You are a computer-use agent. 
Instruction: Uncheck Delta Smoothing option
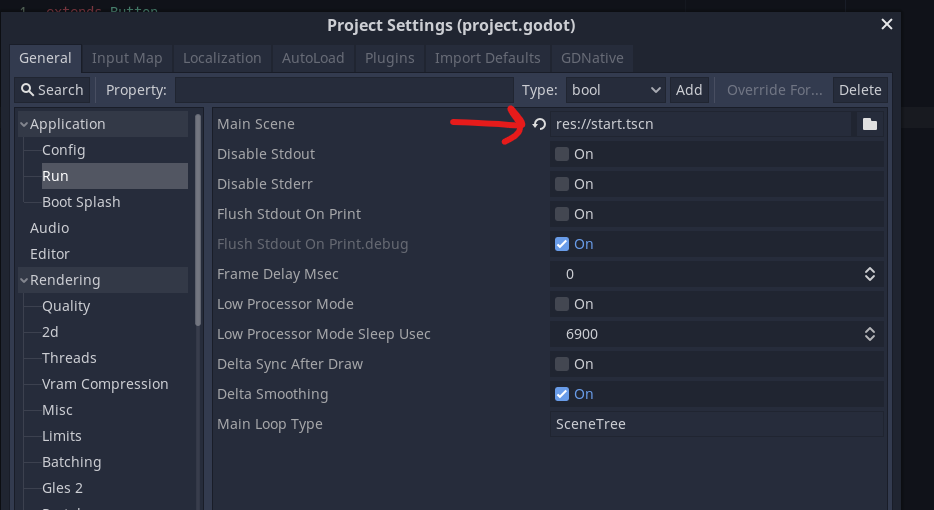pyautogui.click(x=562, y=394)
